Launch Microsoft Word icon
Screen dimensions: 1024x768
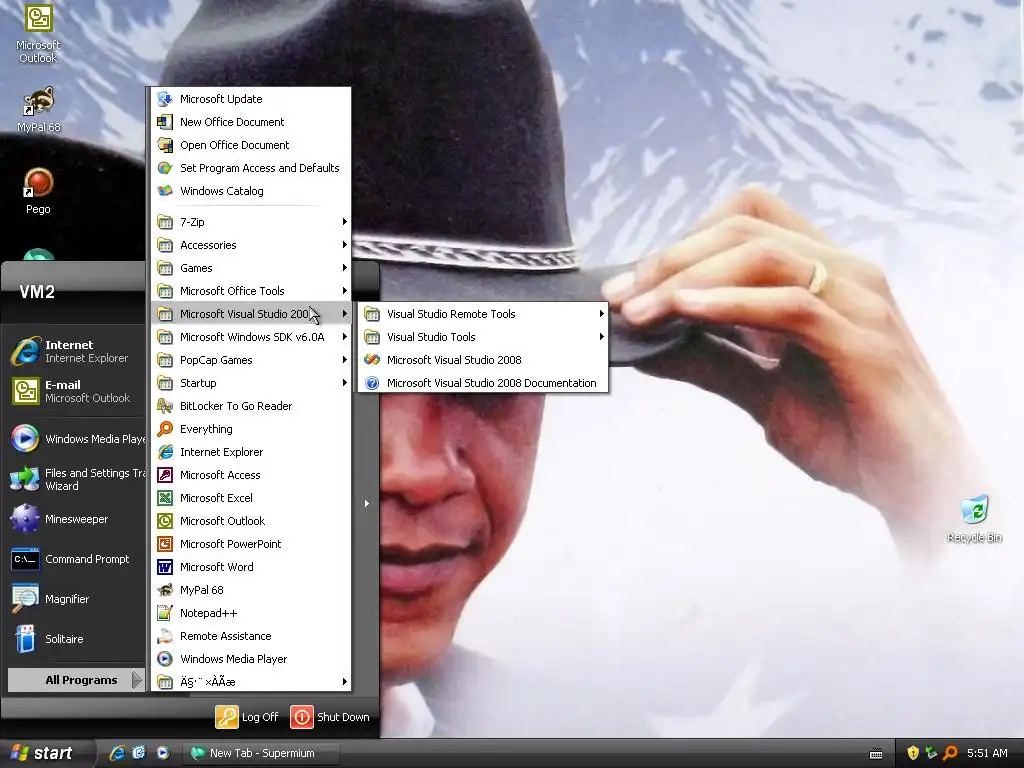point(165,567)
